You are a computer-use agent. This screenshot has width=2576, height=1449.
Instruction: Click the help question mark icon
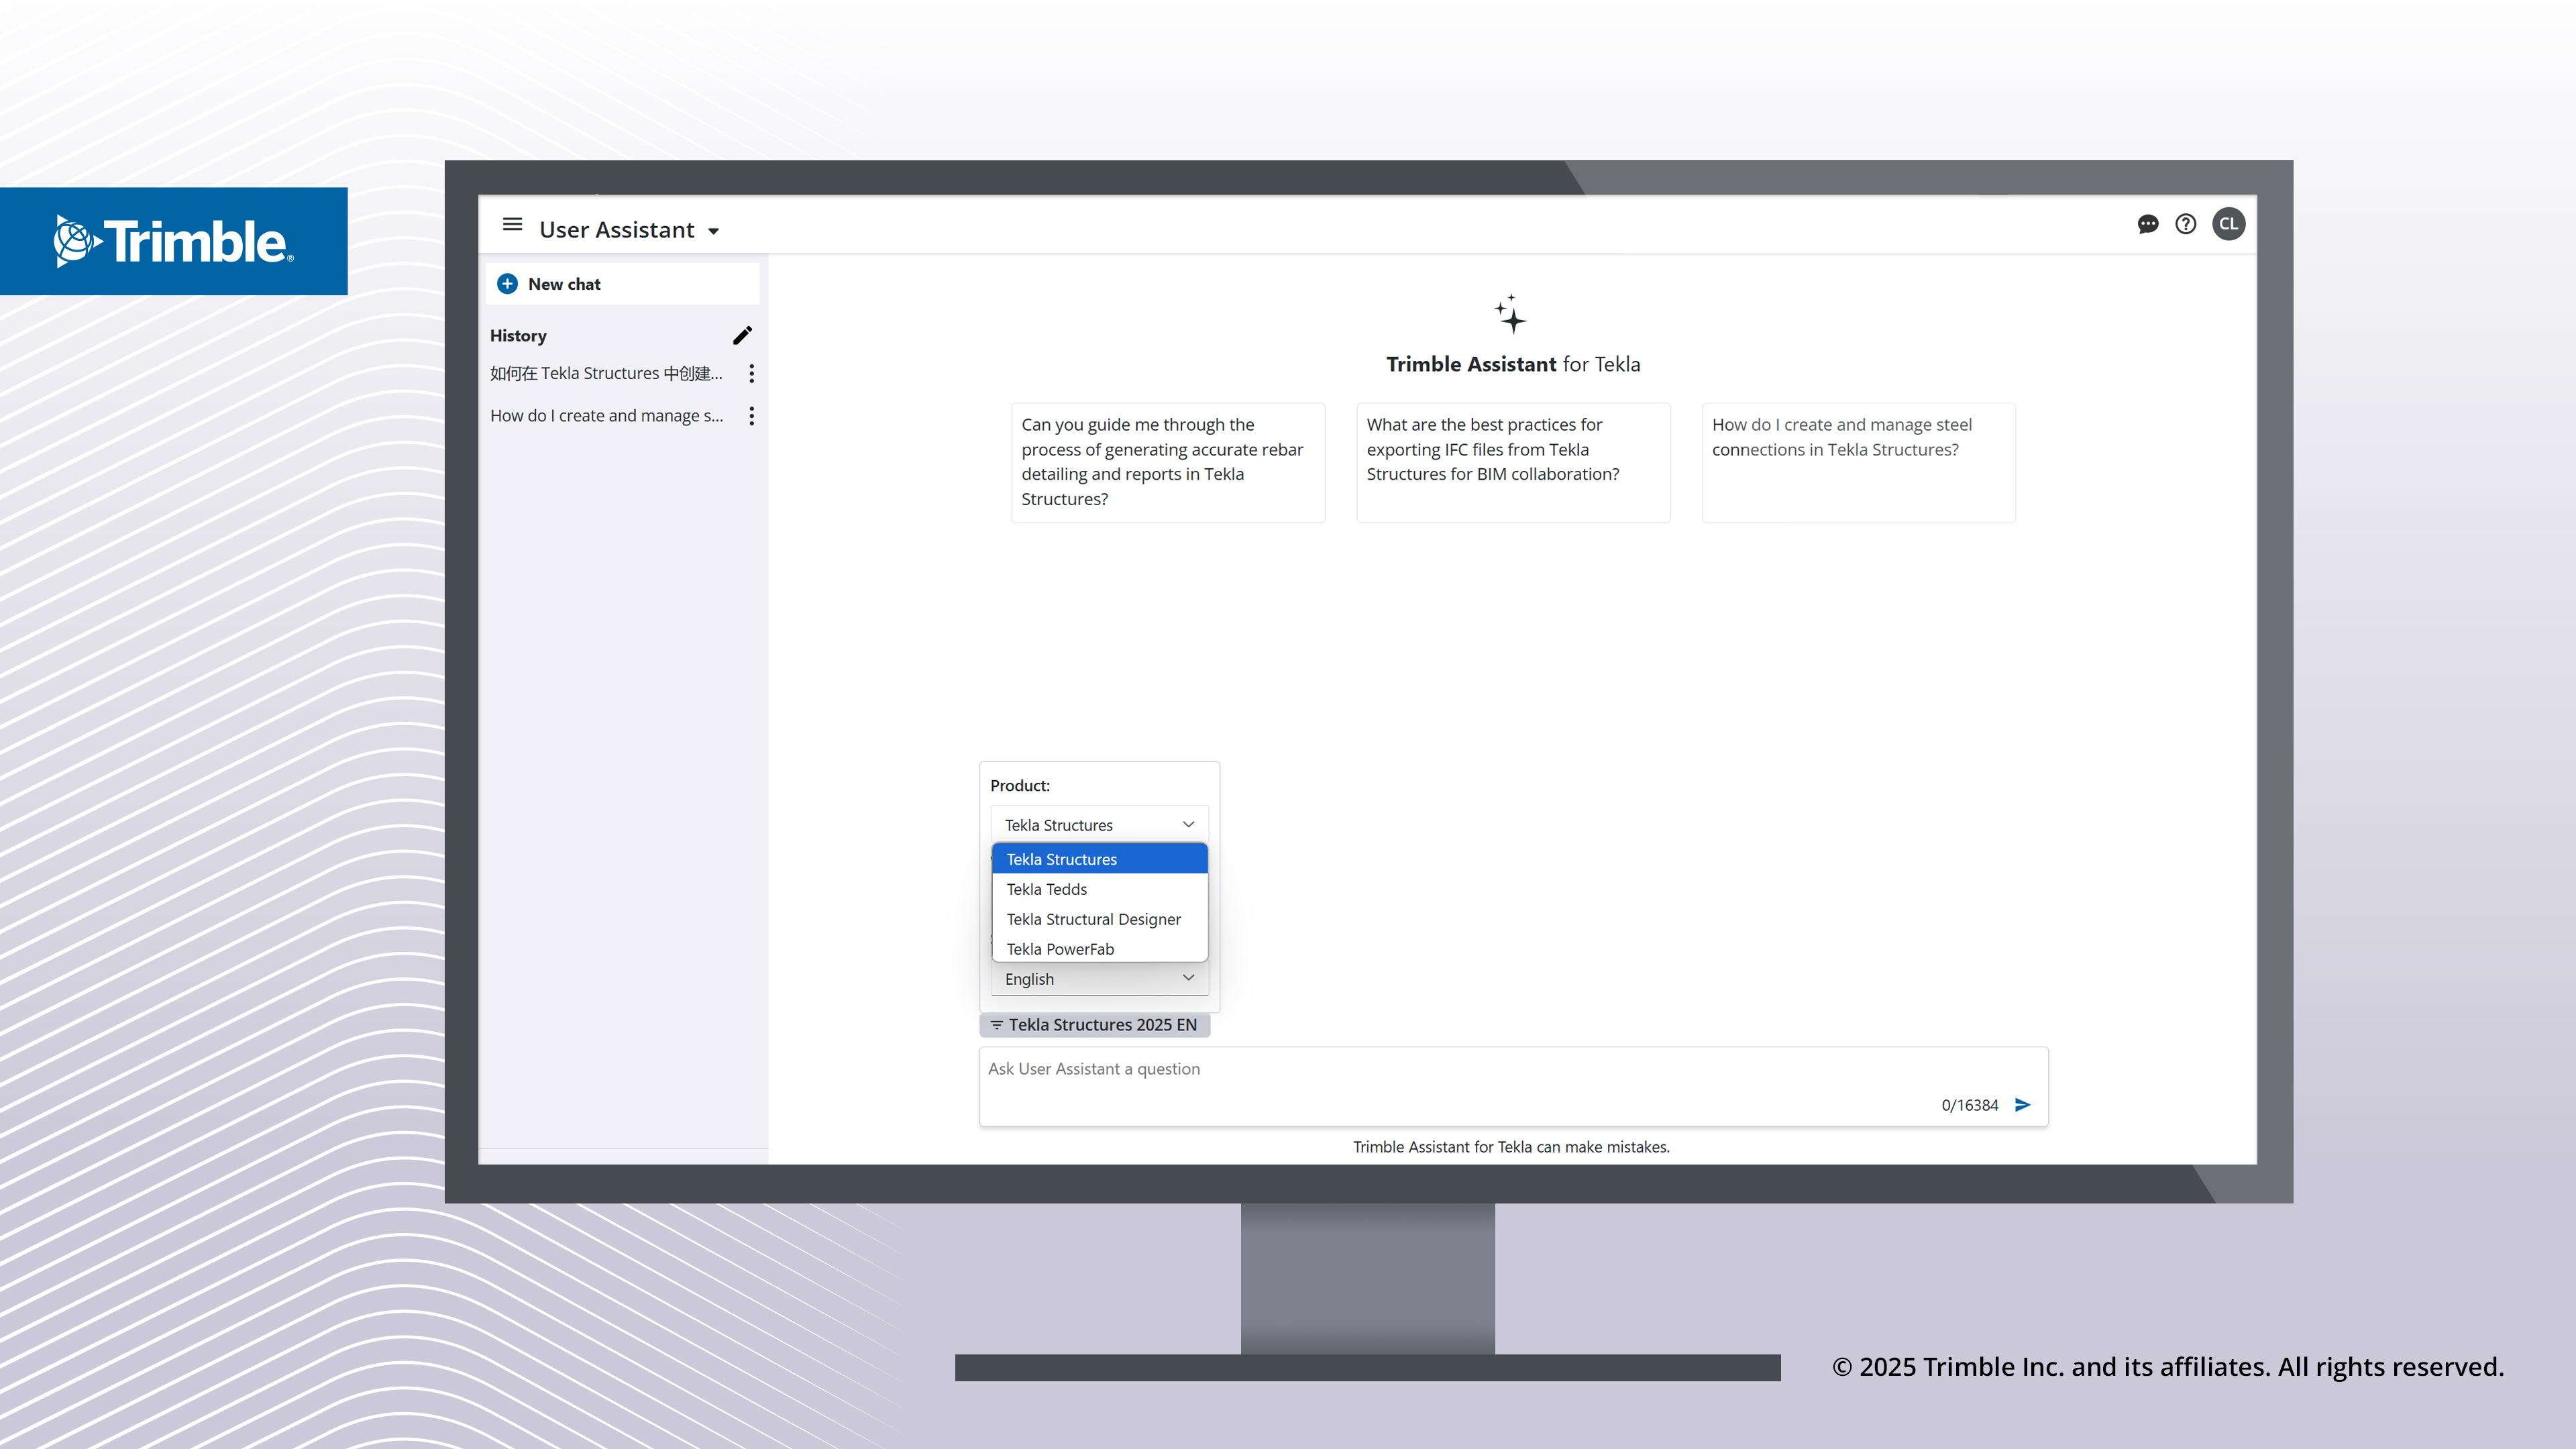point(2185,224)
